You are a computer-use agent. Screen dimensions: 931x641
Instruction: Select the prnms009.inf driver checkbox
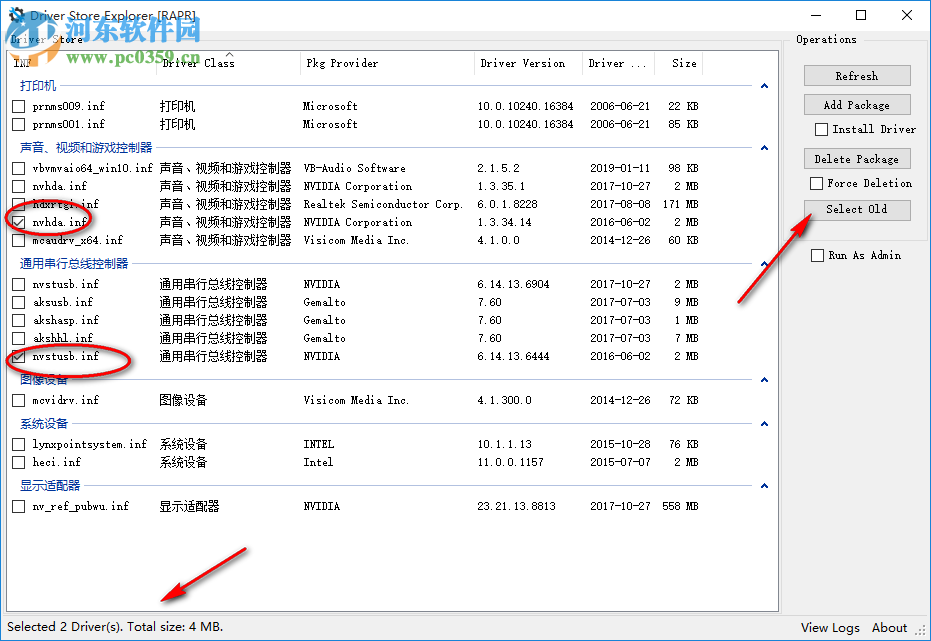coord(17,106)
